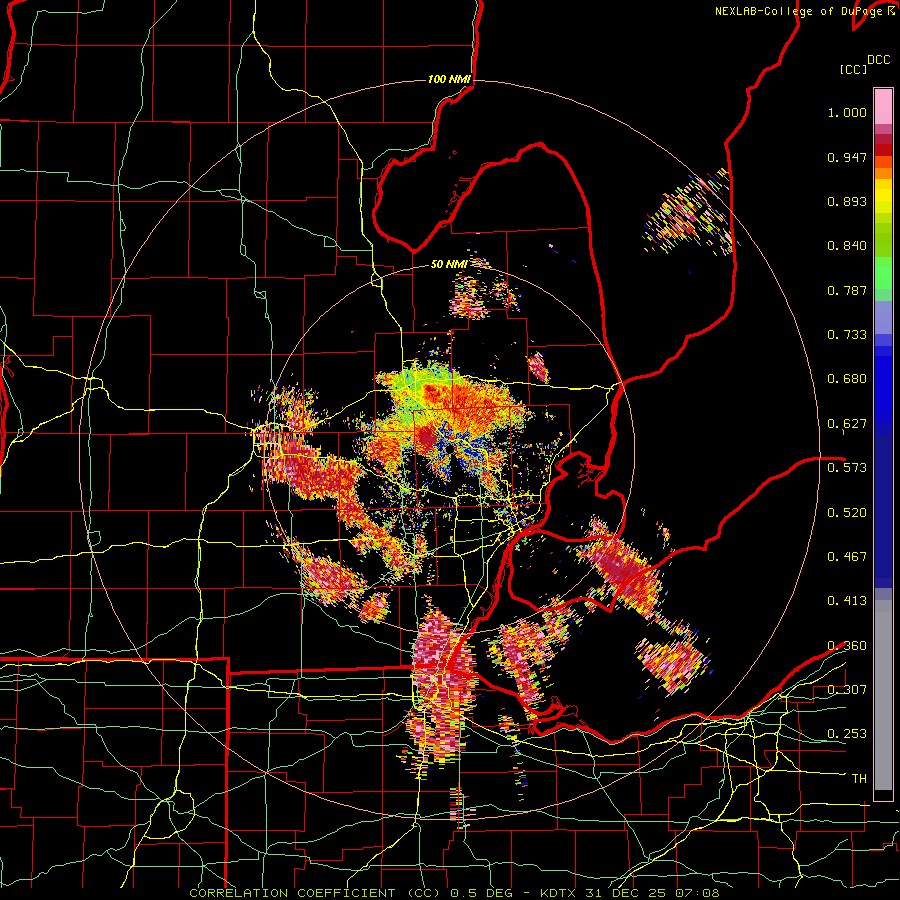
Task: Click the KDTX 31 DEC 25 07:08 timestamp
Action: pyautogui.click(x=630, y=893)
